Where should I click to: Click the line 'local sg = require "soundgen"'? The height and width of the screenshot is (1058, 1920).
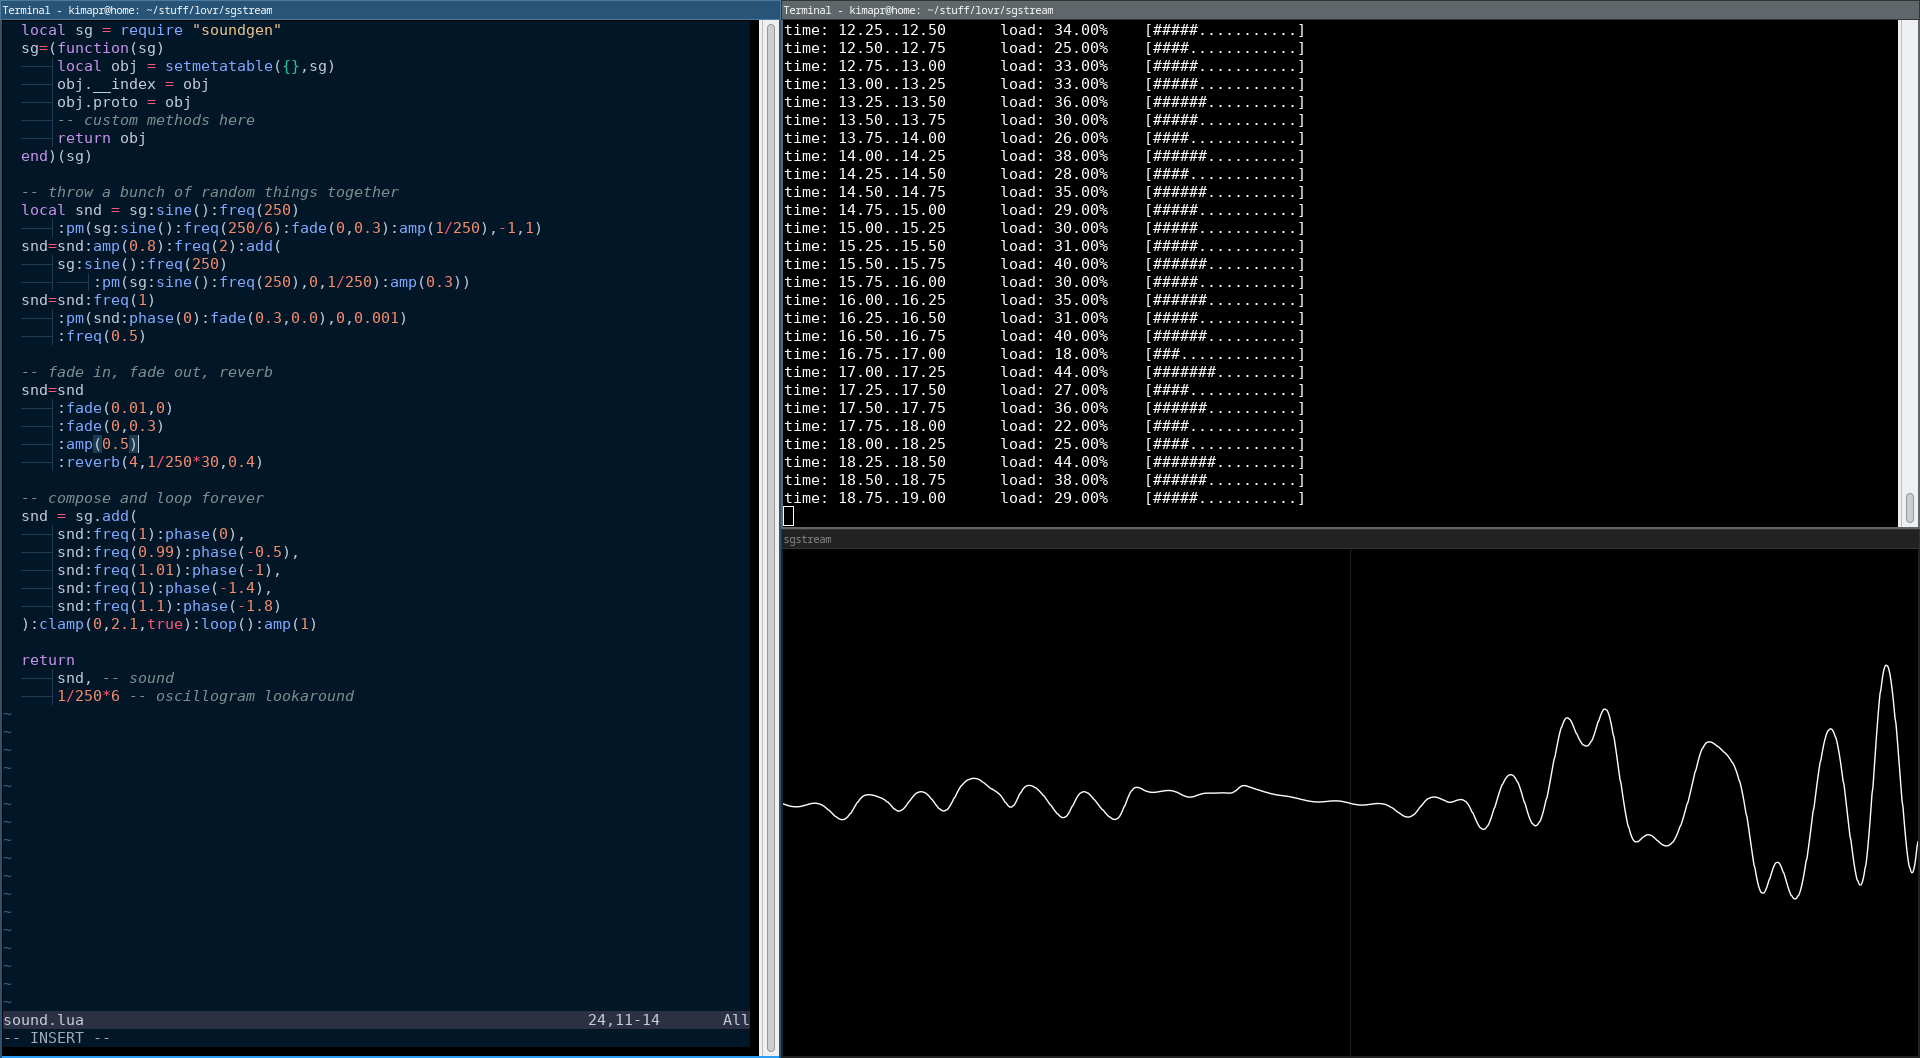151,30
